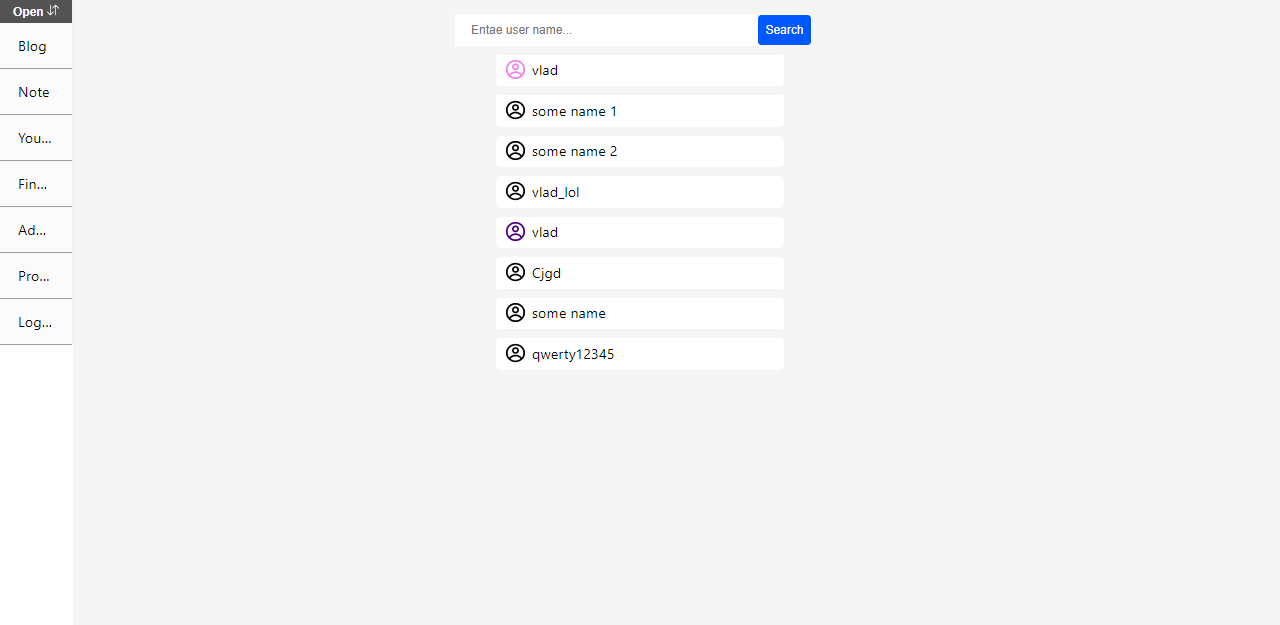
Task: Click the avatar icon beside some name 1
Action: [515, 110]
